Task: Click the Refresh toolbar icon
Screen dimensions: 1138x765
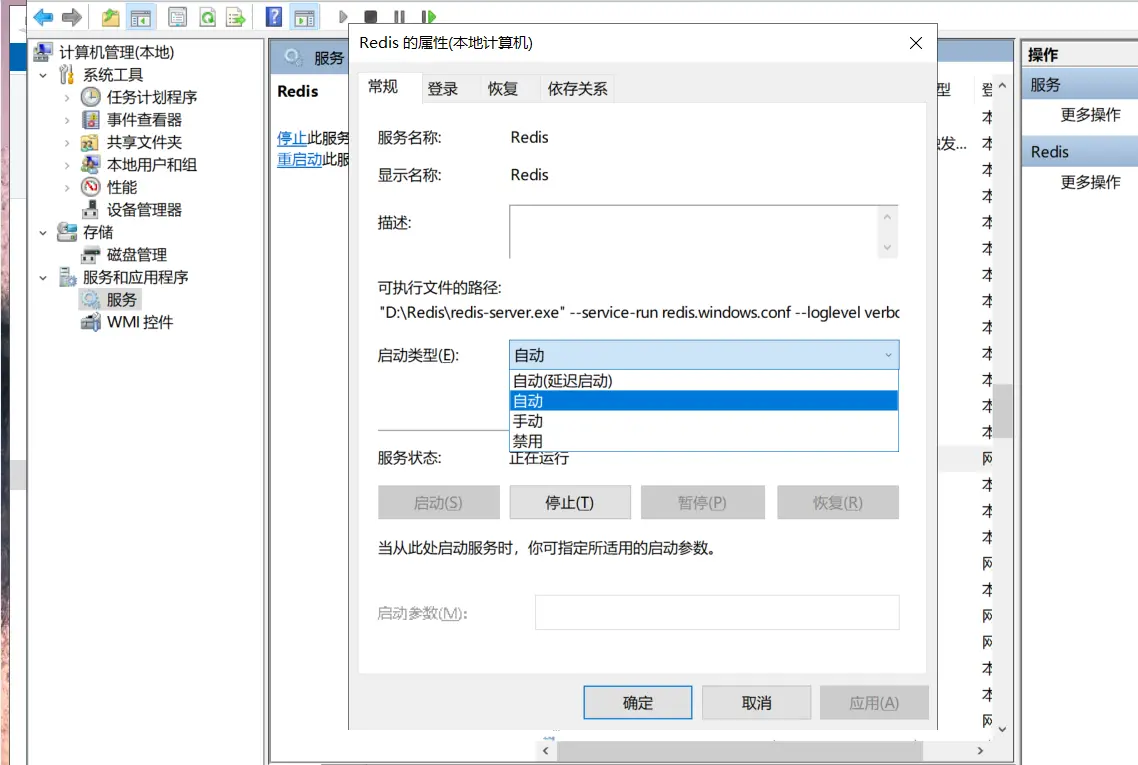Action: [208, 17]
